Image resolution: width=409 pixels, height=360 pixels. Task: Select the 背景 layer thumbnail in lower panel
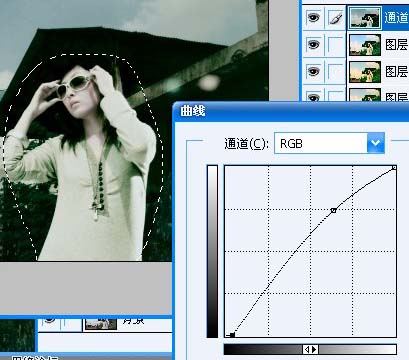coord(101,324)
